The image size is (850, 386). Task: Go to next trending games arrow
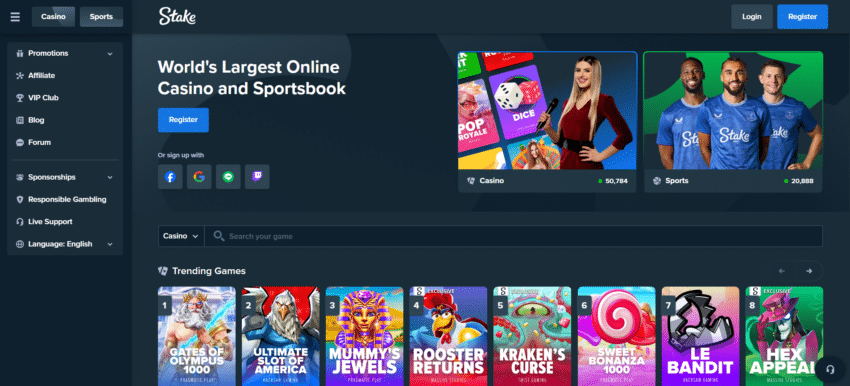809,271
